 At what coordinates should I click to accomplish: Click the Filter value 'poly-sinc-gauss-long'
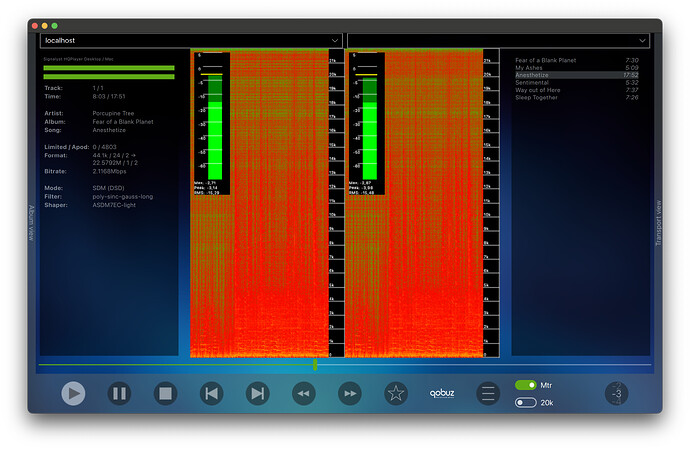(x=123, y=197)
